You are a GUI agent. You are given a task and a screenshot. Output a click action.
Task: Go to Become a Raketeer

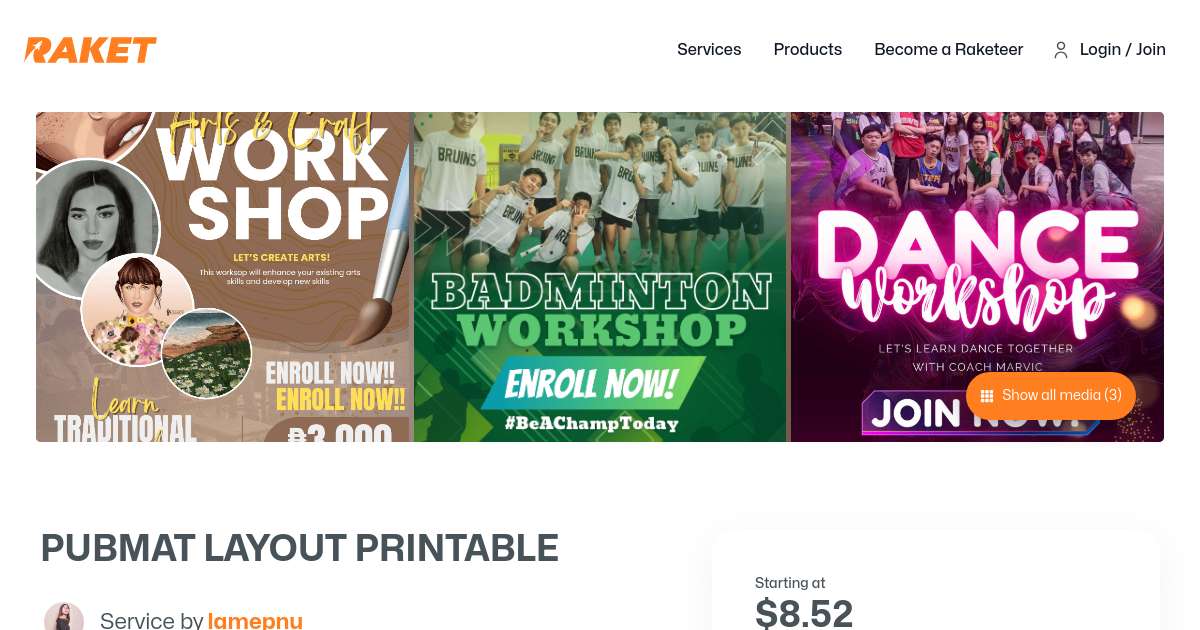click(x=949, y=49)
